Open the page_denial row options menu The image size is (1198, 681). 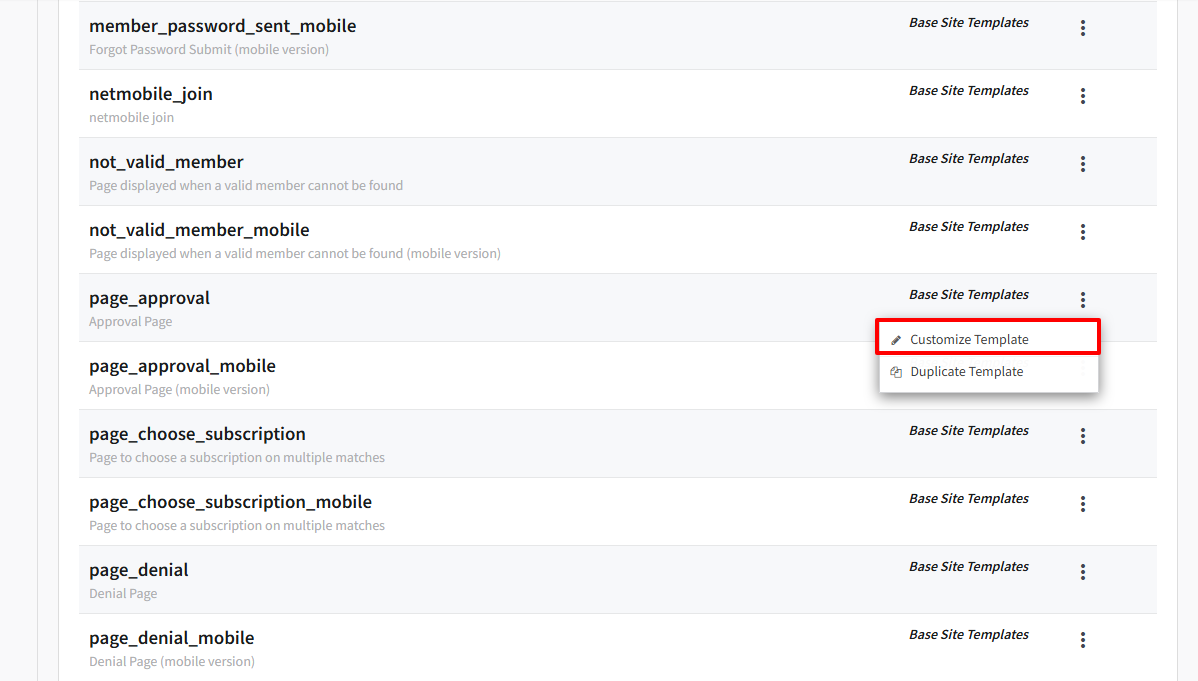[x=1082, y=572]
